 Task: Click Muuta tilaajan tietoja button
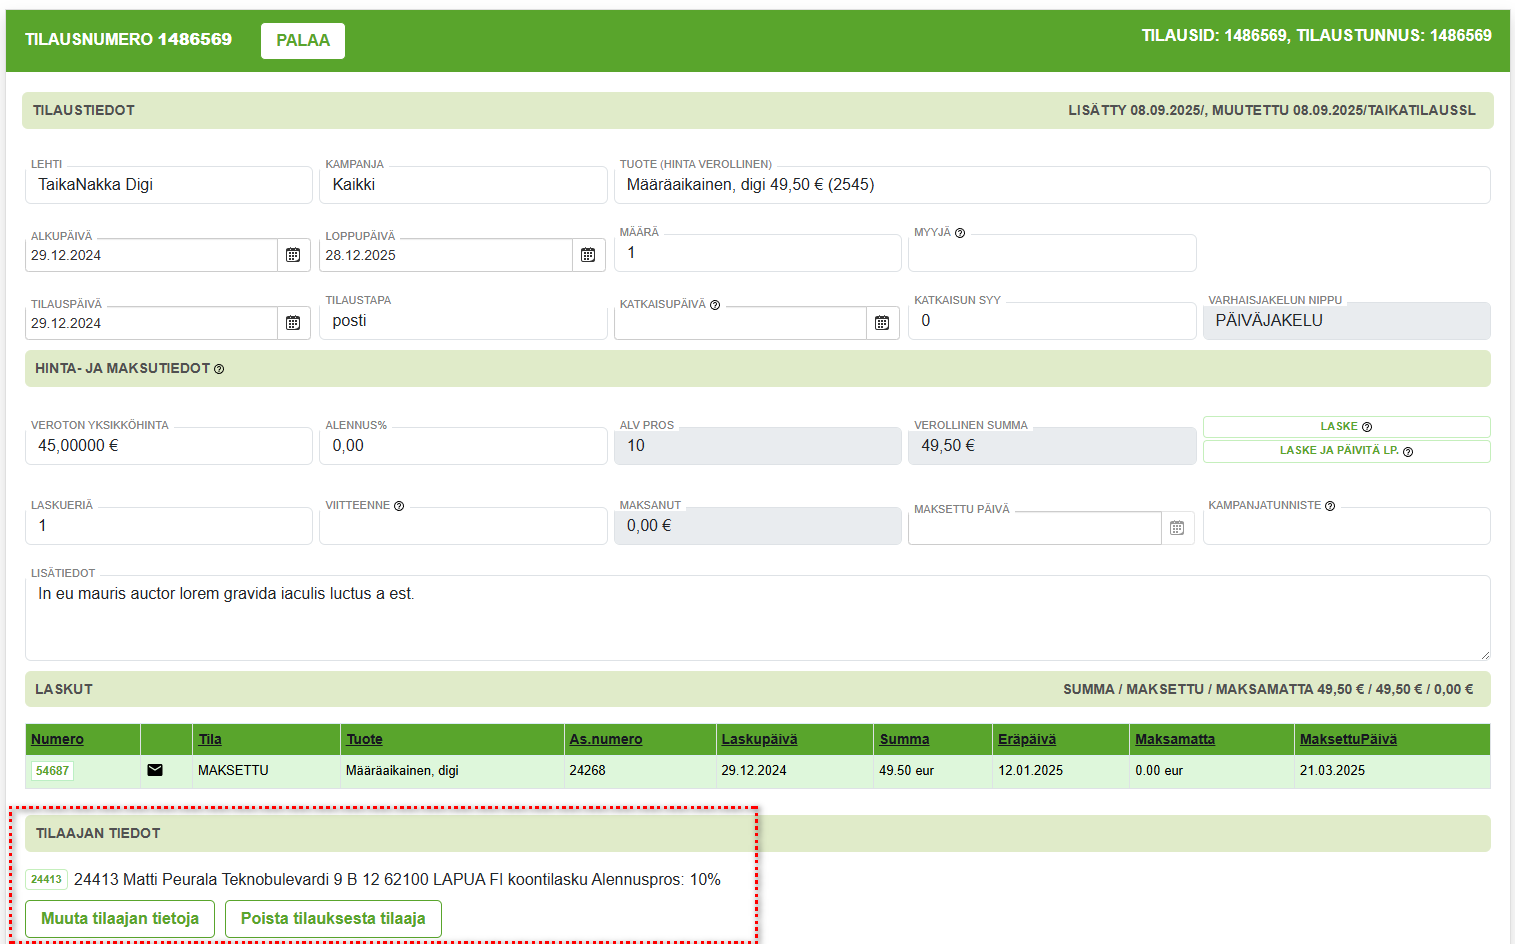tap(120, 918)
